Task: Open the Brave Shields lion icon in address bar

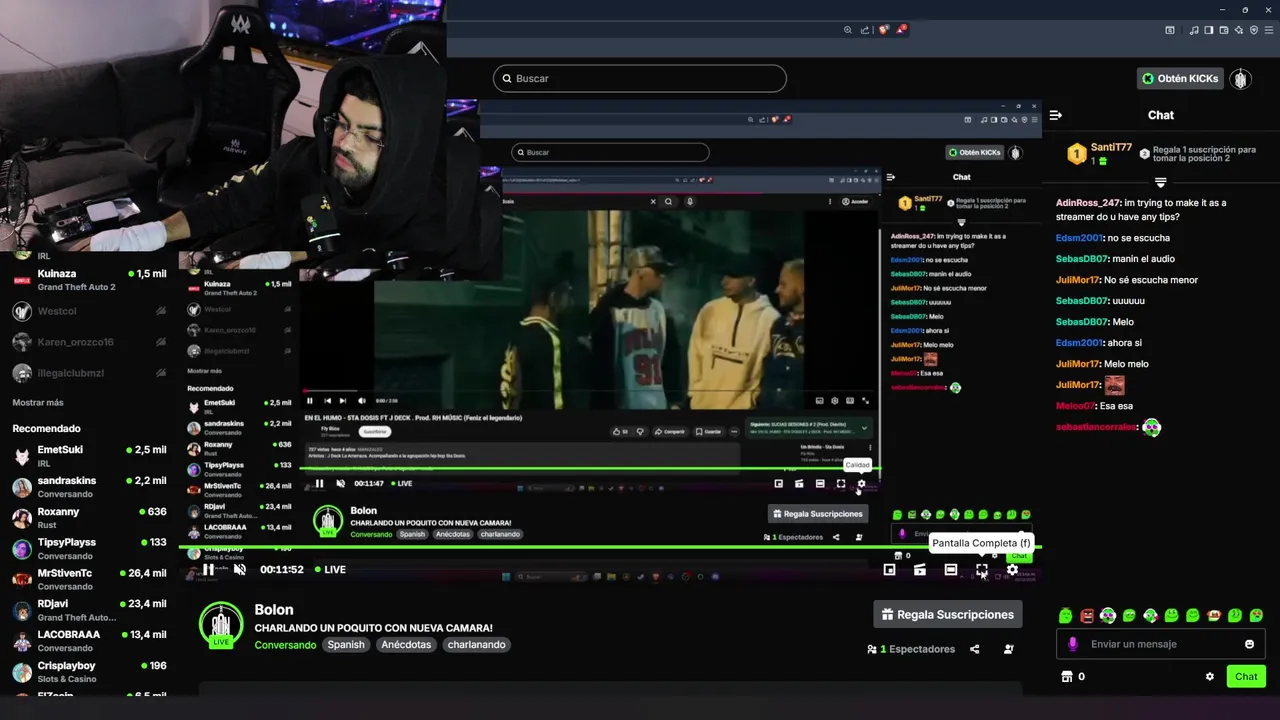Action: (x=883, y=30)
